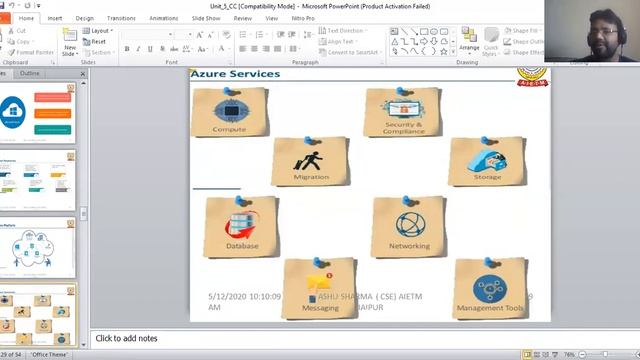Screen dimensions: 640x360
Task: Adjust the zoom slider handle
Action: click(x=605, y=355)
